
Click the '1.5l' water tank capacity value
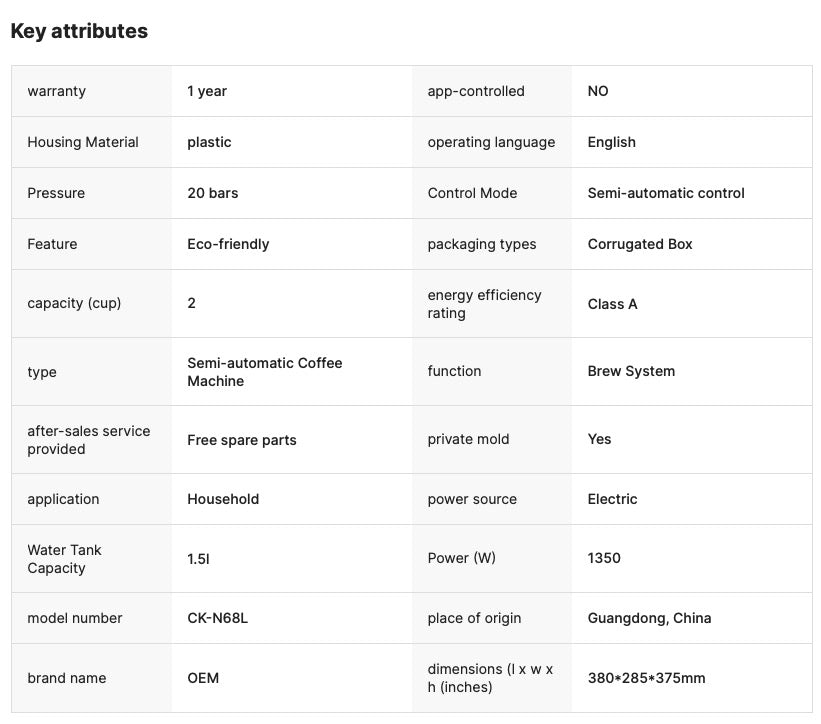(x=198, y=559)
